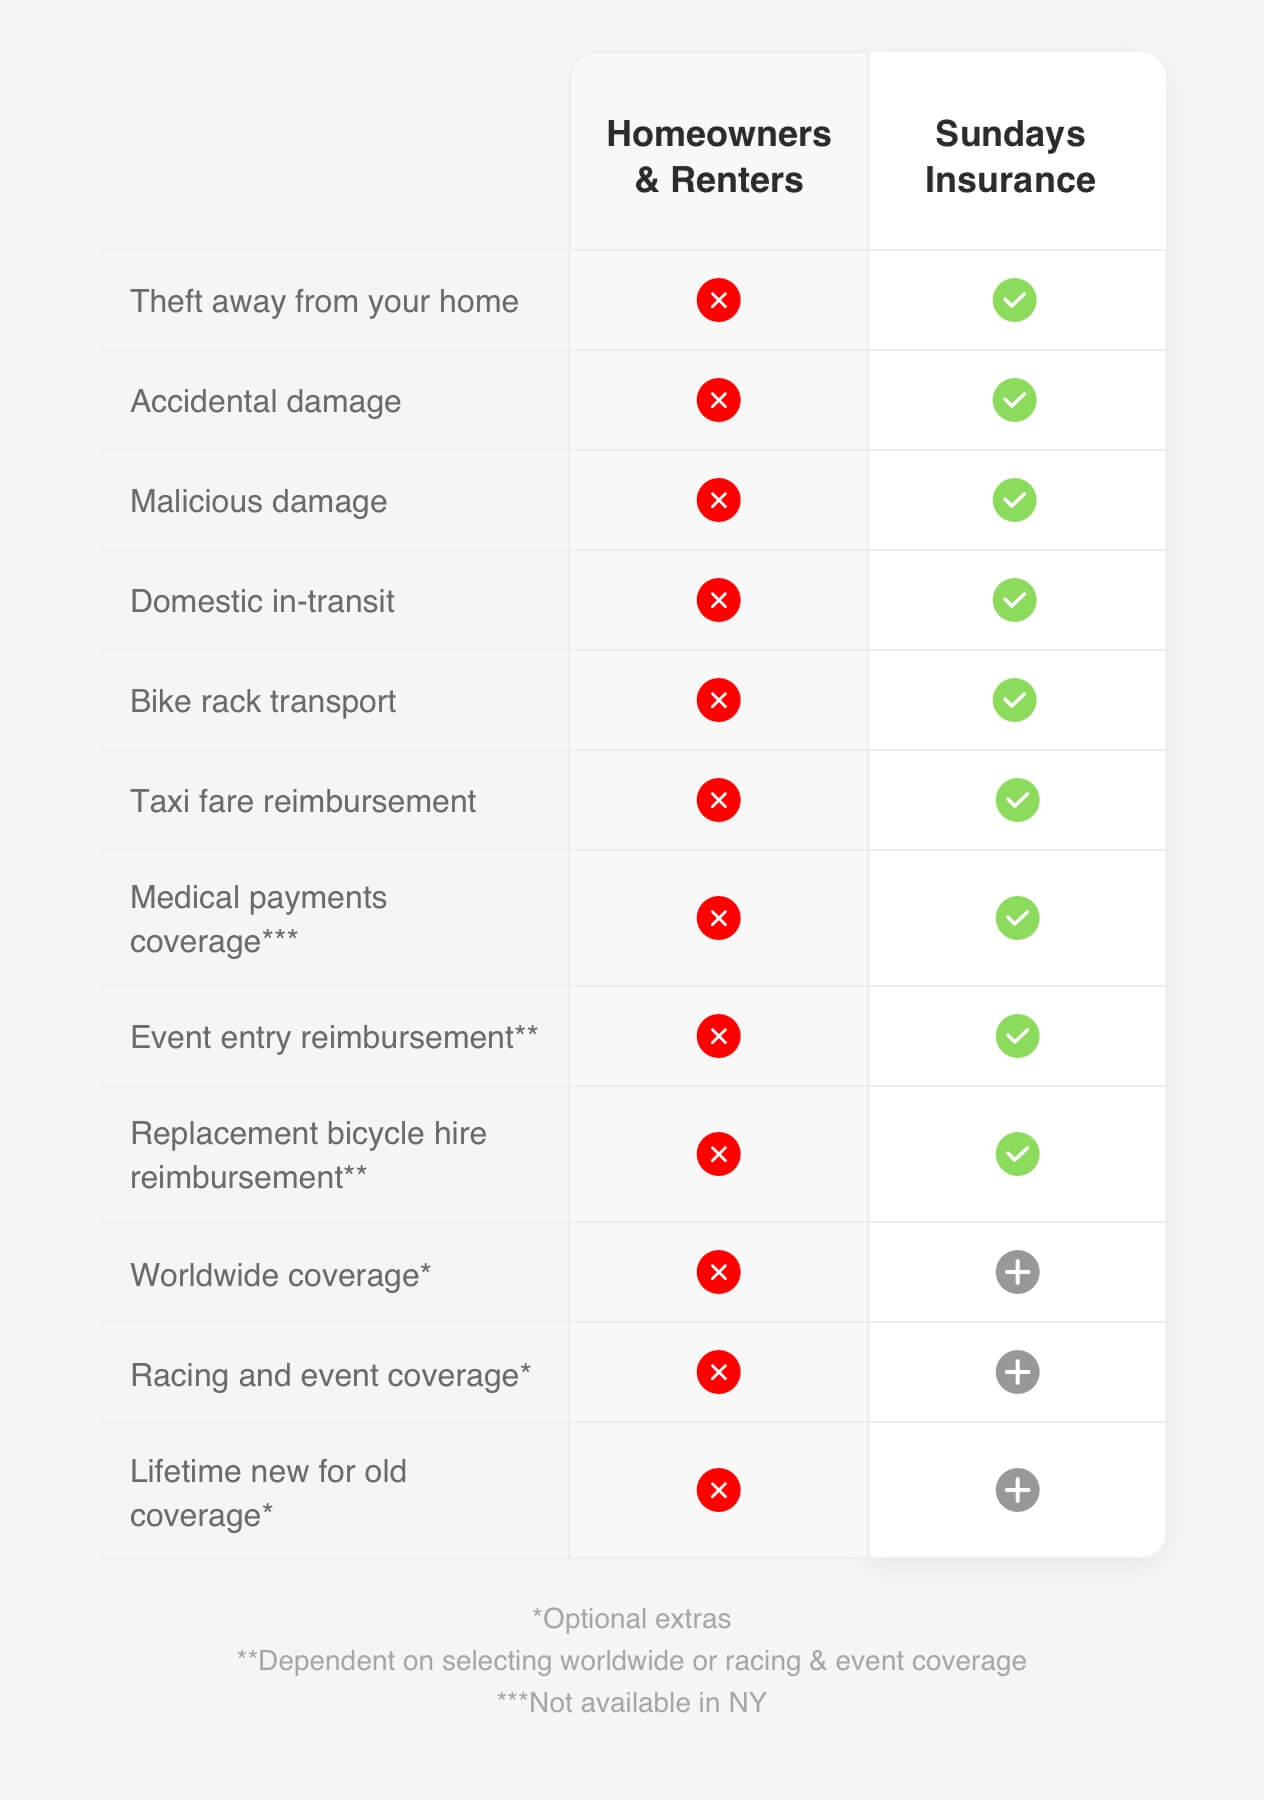Click the gray plus for Lifetime new for old coverage

1017,1490
